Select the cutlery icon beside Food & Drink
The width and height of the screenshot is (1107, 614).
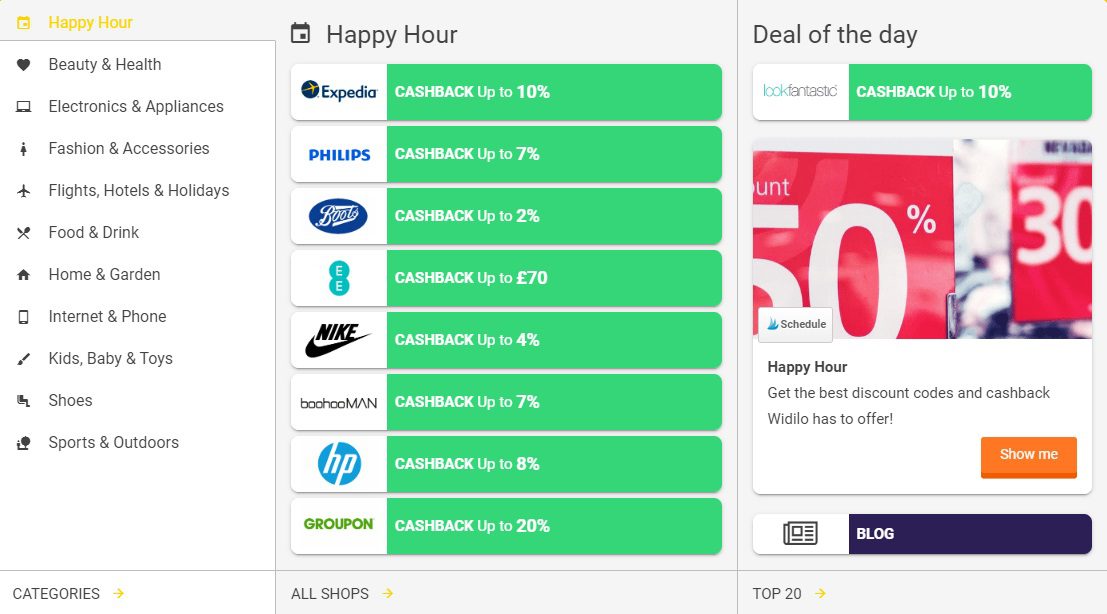pyautogui.click(x=23, y=232)
